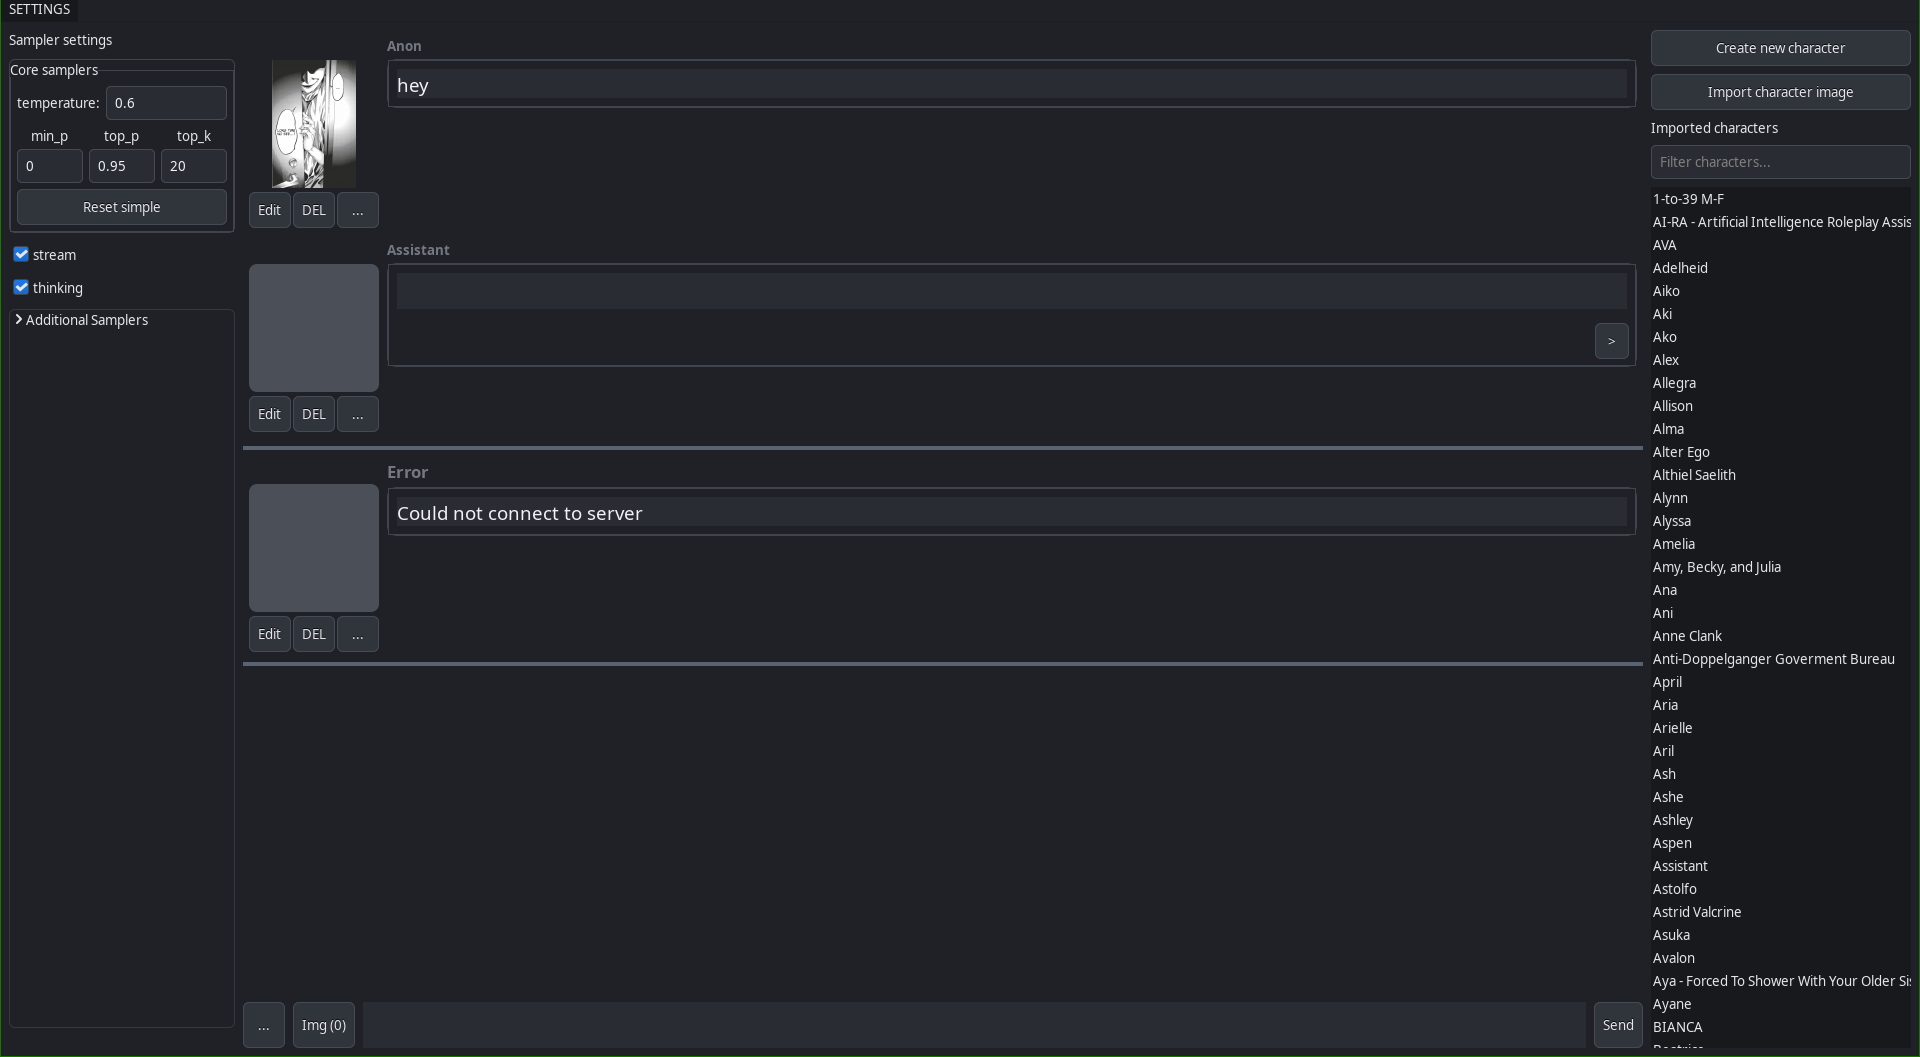
Task: Click the Filter characters search box
Action: pos(1780,162)
